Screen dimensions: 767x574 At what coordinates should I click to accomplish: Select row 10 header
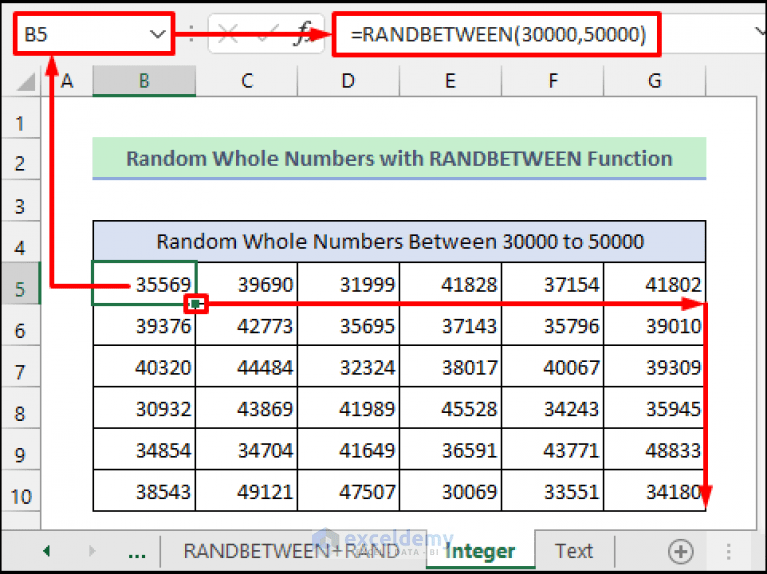(x=21, y=491)
